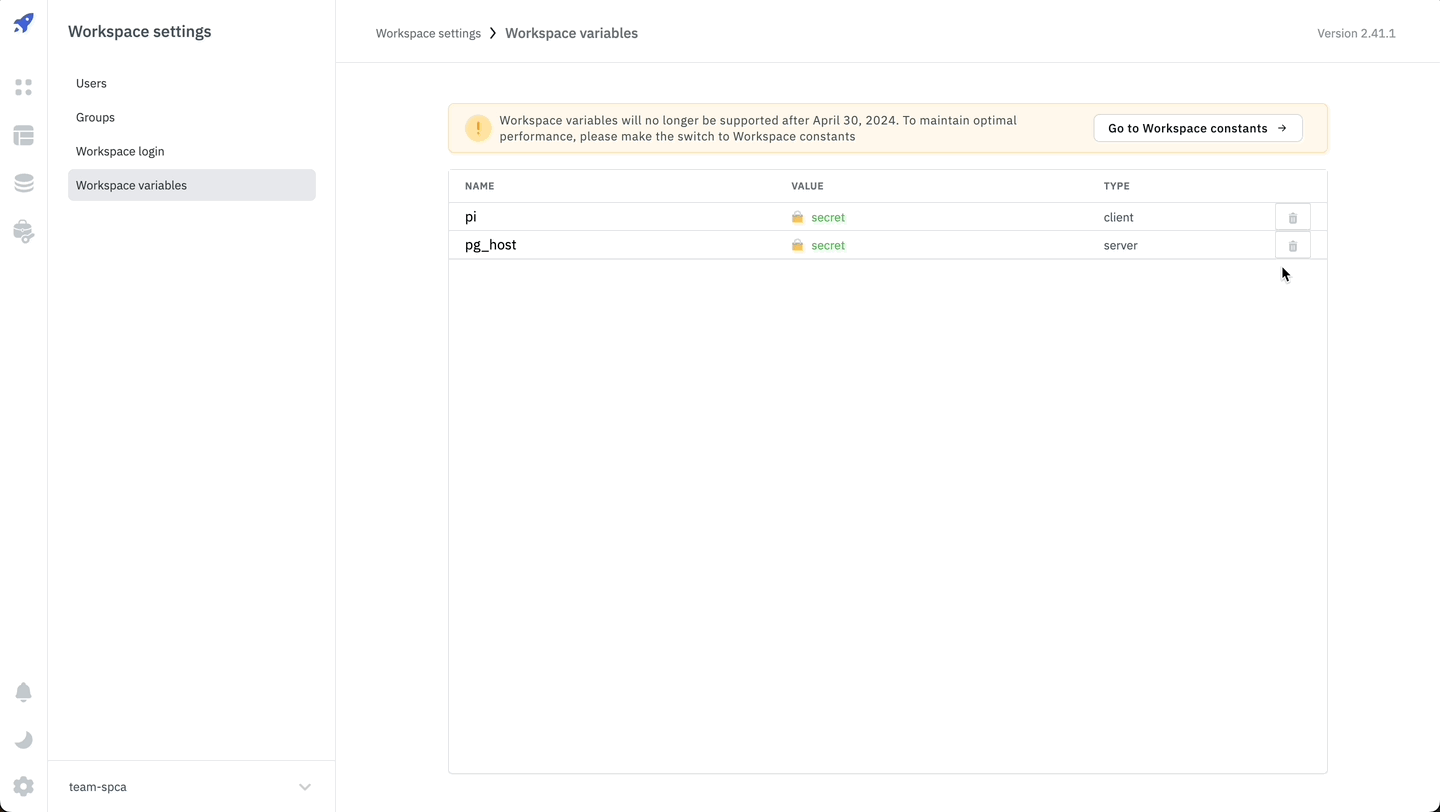
Task: Click Go to Workspace constants button
Action: point(1197,128)
